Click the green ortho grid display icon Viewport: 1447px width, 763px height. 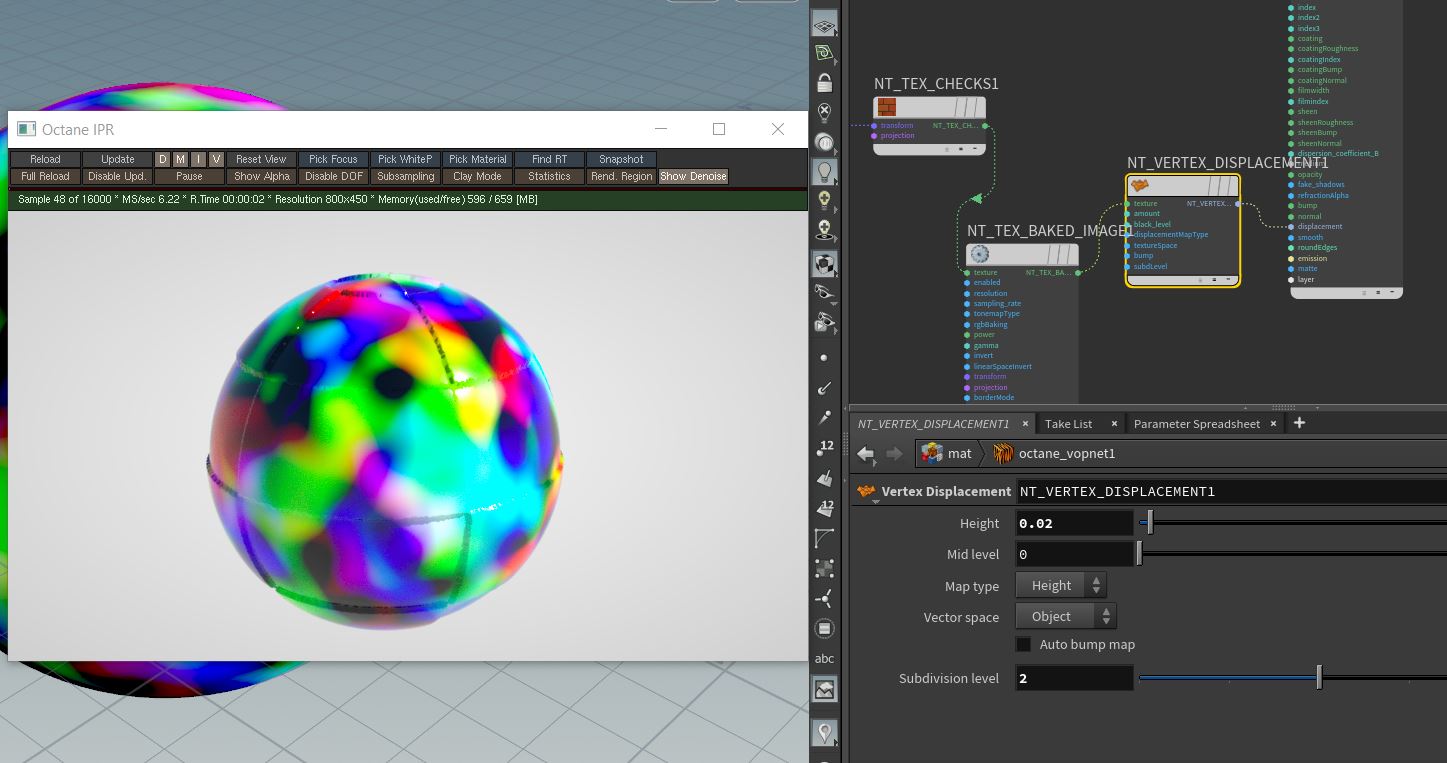[824, 53]
